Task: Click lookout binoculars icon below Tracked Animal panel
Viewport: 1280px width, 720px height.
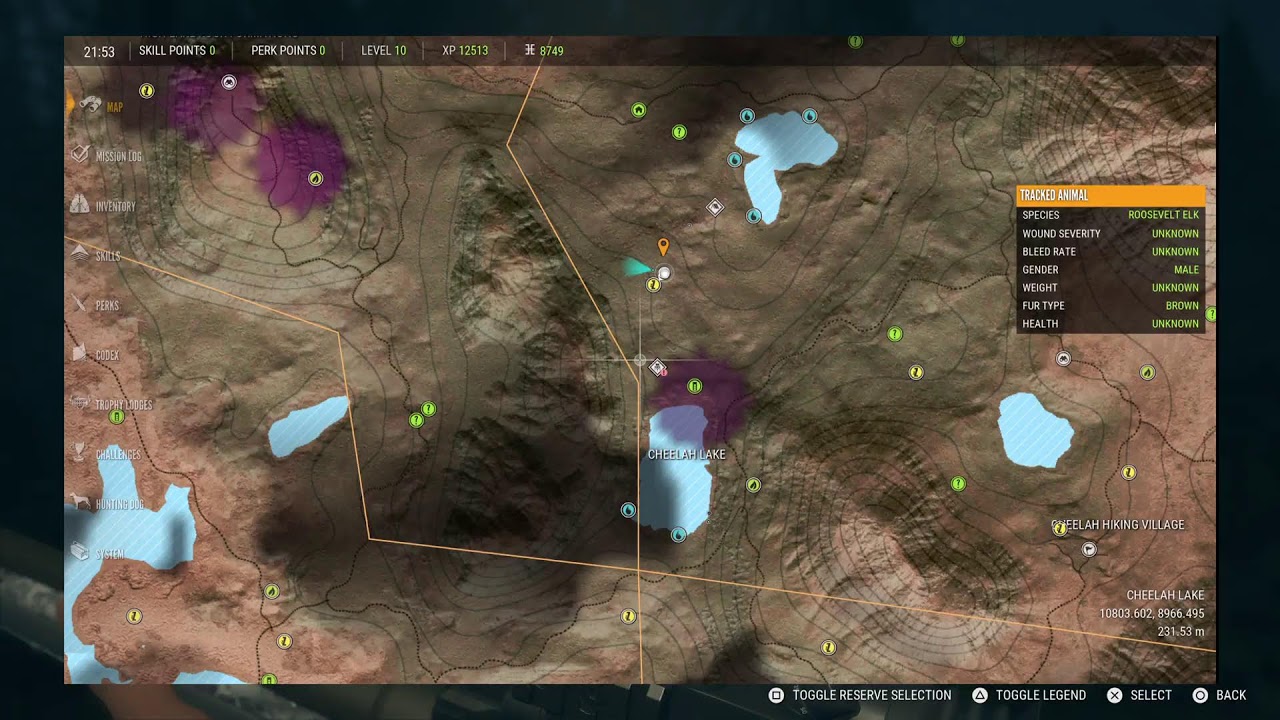Action: coord(1063,358)
